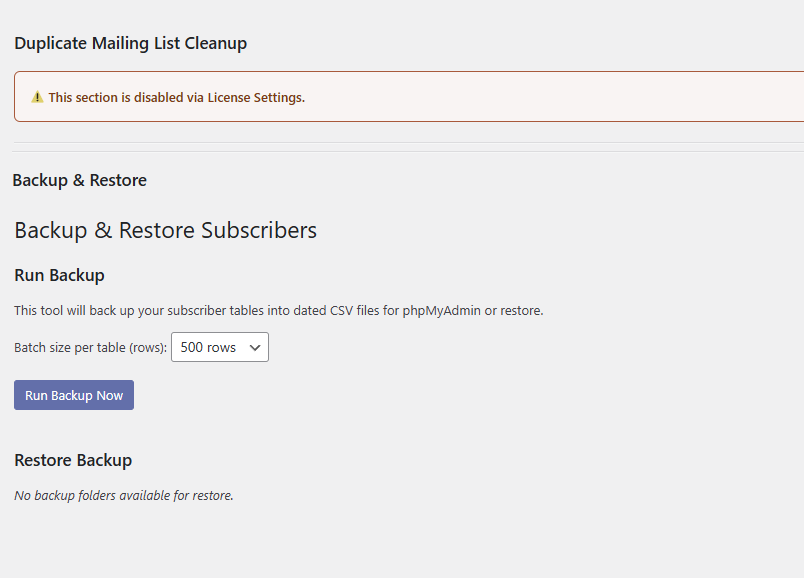Viewport: 804px width, 578px height.
Task: Click the Restore Backup subheading
Action: pos(73,460)
